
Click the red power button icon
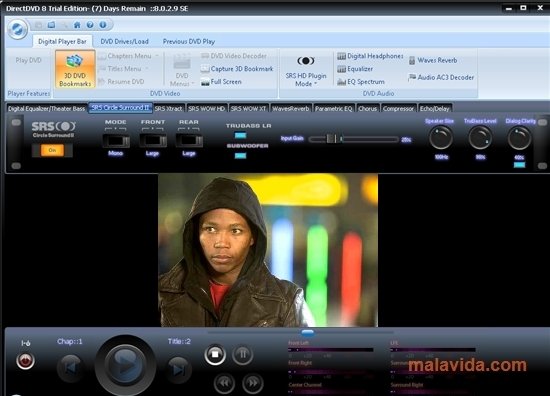(25, 360)
